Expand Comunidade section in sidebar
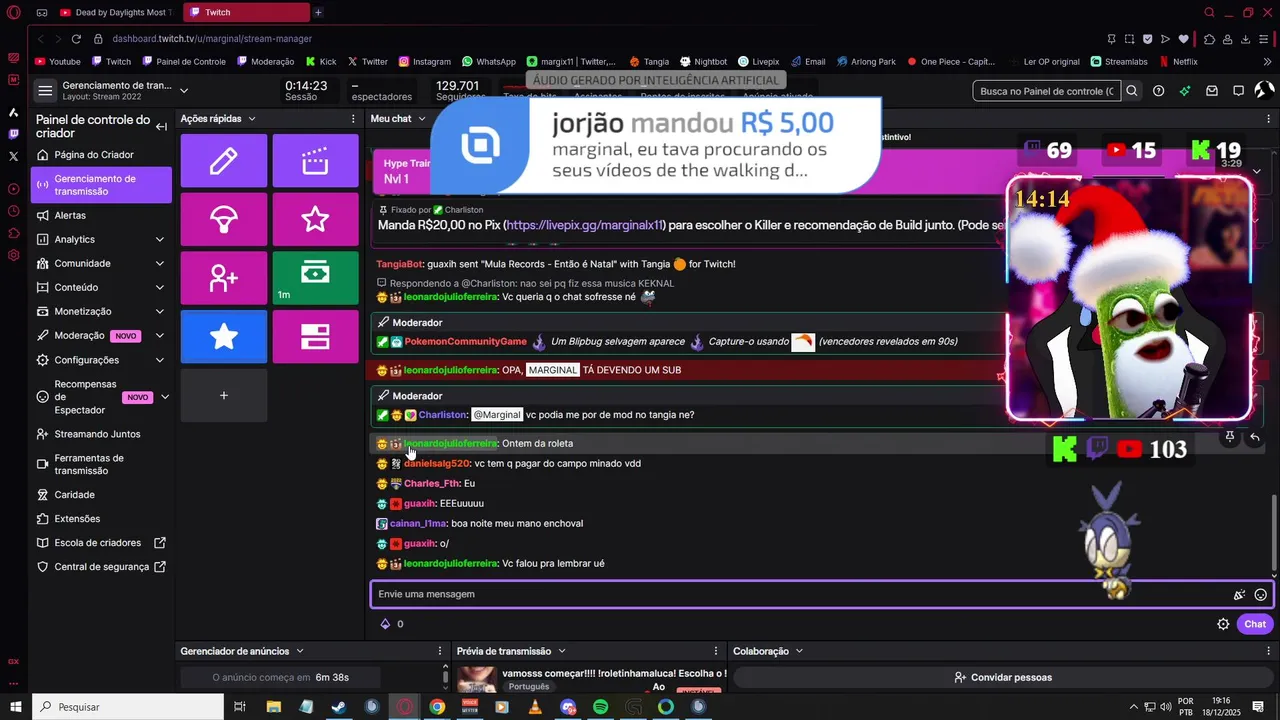 tap(160, 263)
